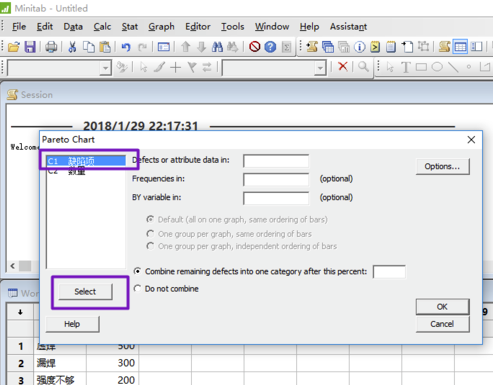Click the Session Window scroll icon at right
Screen dimensions: 493x385
[445, 47]
